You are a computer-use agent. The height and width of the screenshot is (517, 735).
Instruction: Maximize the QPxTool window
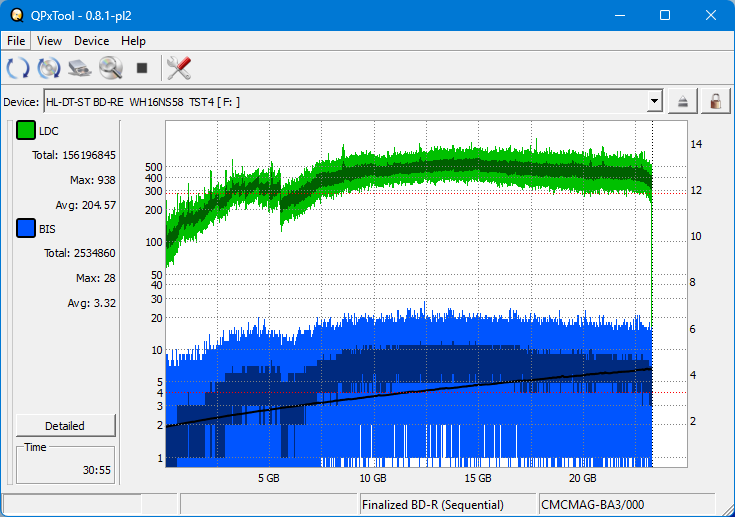click(665, 15)
